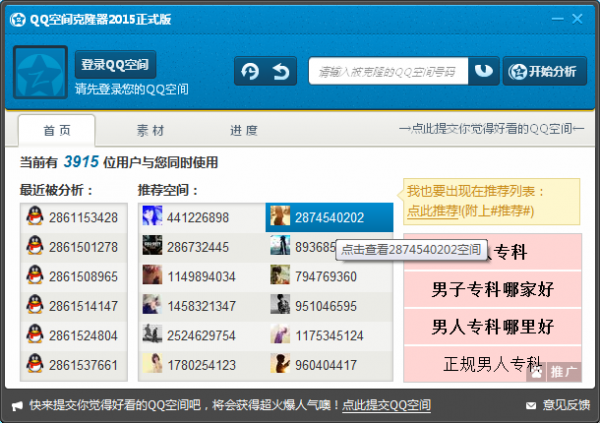Click penguin icon beside 2861514147
Screen dimensions: 600x423
pos(35,305)
